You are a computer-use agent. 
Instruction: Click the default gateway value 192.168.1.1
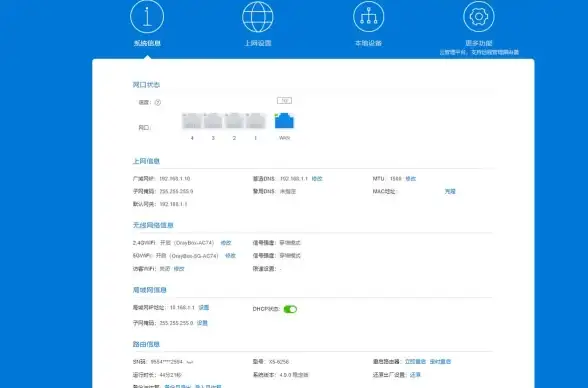pyautogui.click(x=173, y=204)
